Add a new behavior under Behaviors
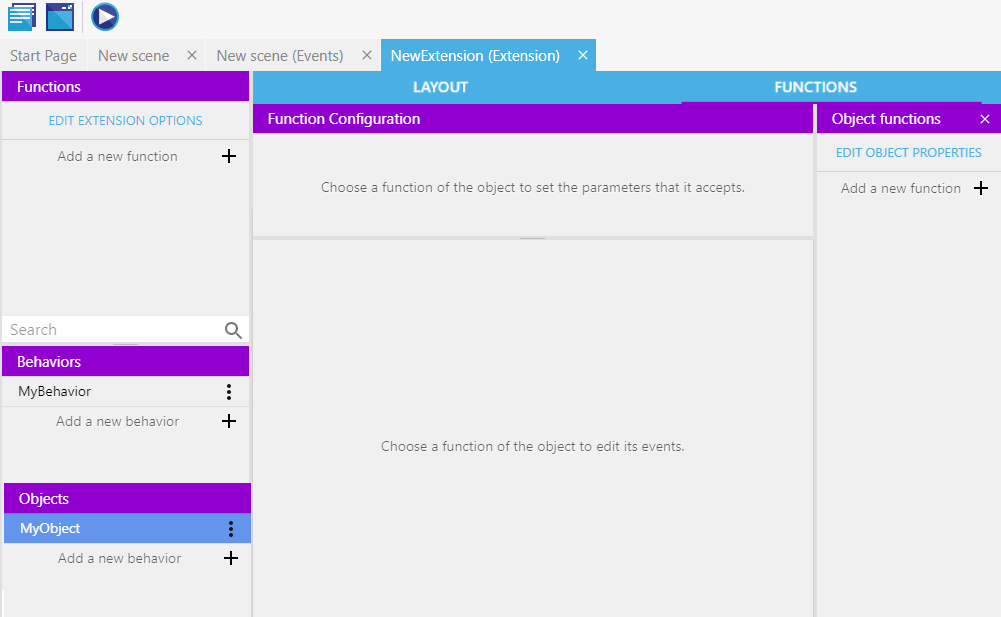 coord(228,421)
